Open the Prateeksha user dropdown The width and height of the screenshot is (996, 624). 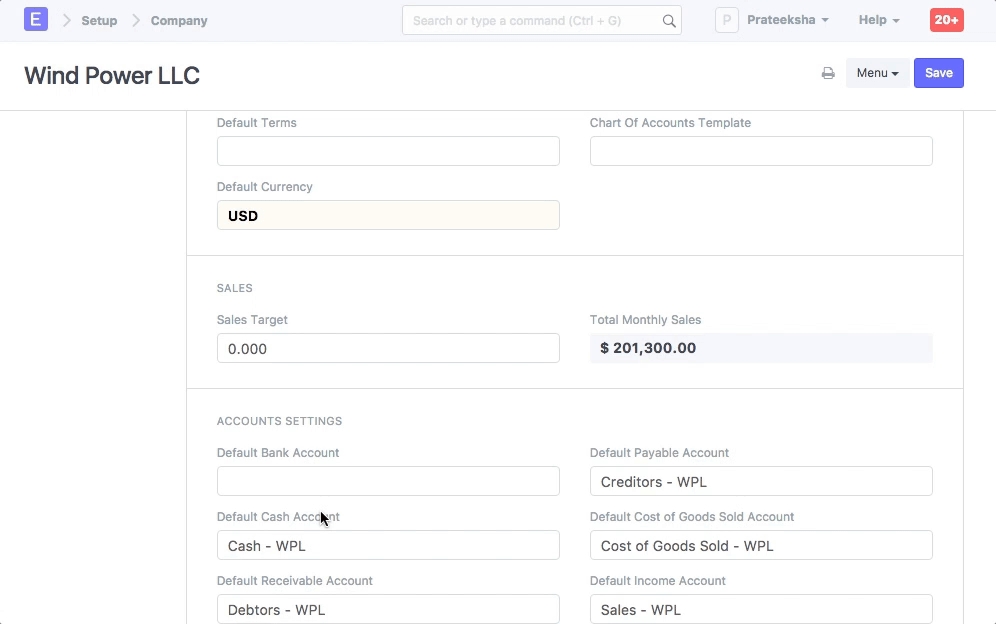tap(788, 20)
